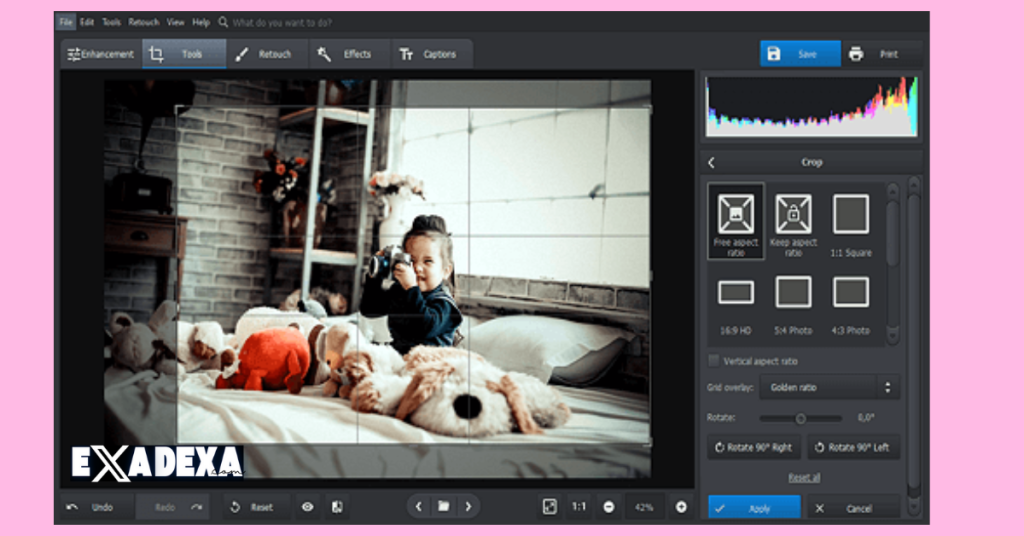Cancel the crop

[x=853, y=508]
